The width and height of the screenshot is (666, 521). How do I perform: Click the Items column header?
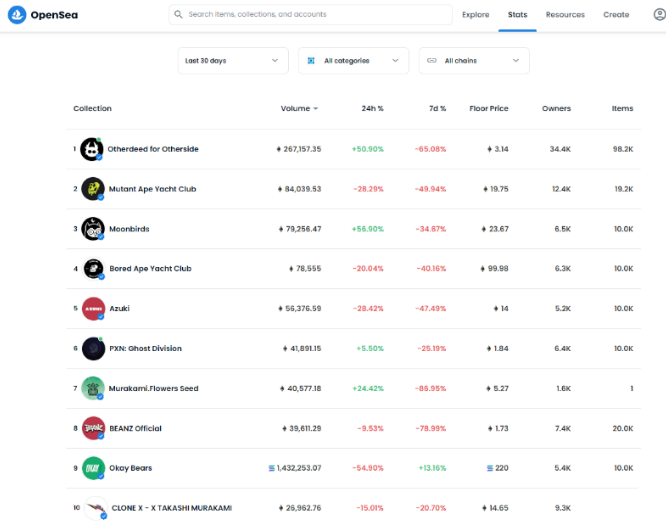622,109
